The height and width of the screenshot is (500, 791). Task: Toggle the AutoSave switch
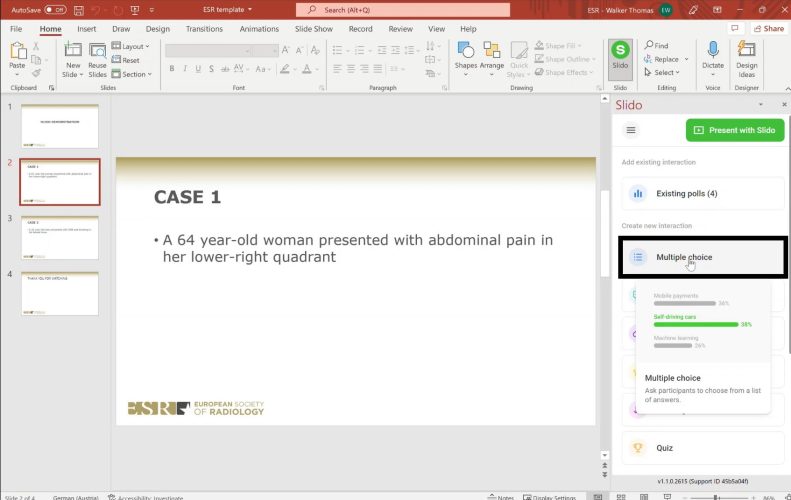point(55,9)
